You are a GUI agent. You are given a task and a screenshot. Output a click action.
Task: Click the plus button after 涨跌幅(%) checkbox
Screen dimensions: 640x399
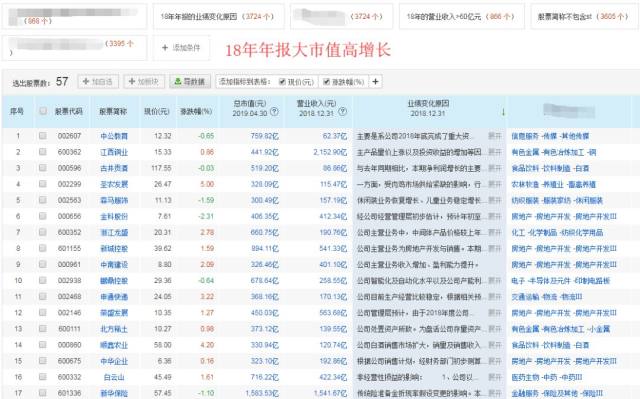[x=375, y=82]
